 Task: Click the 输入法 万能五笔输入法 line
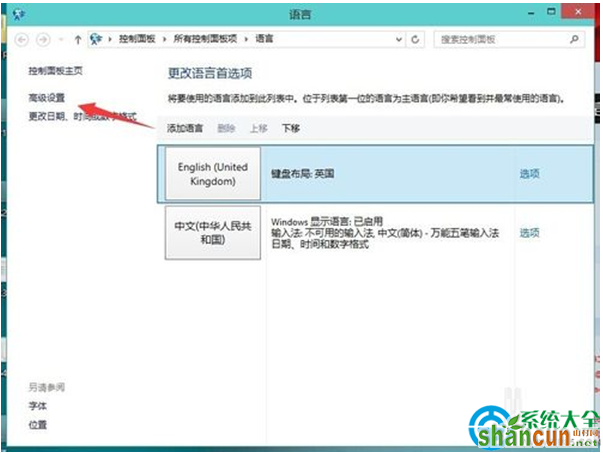385,233
